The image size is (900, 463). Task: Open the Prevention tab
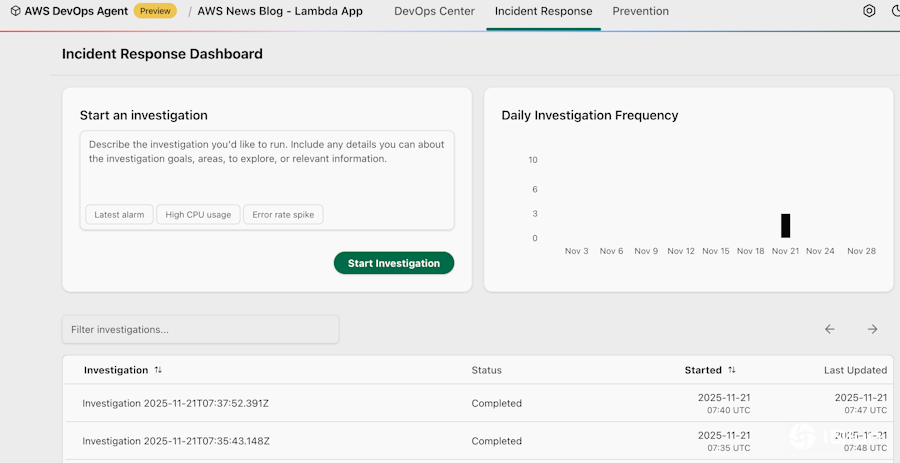[640, 11]
